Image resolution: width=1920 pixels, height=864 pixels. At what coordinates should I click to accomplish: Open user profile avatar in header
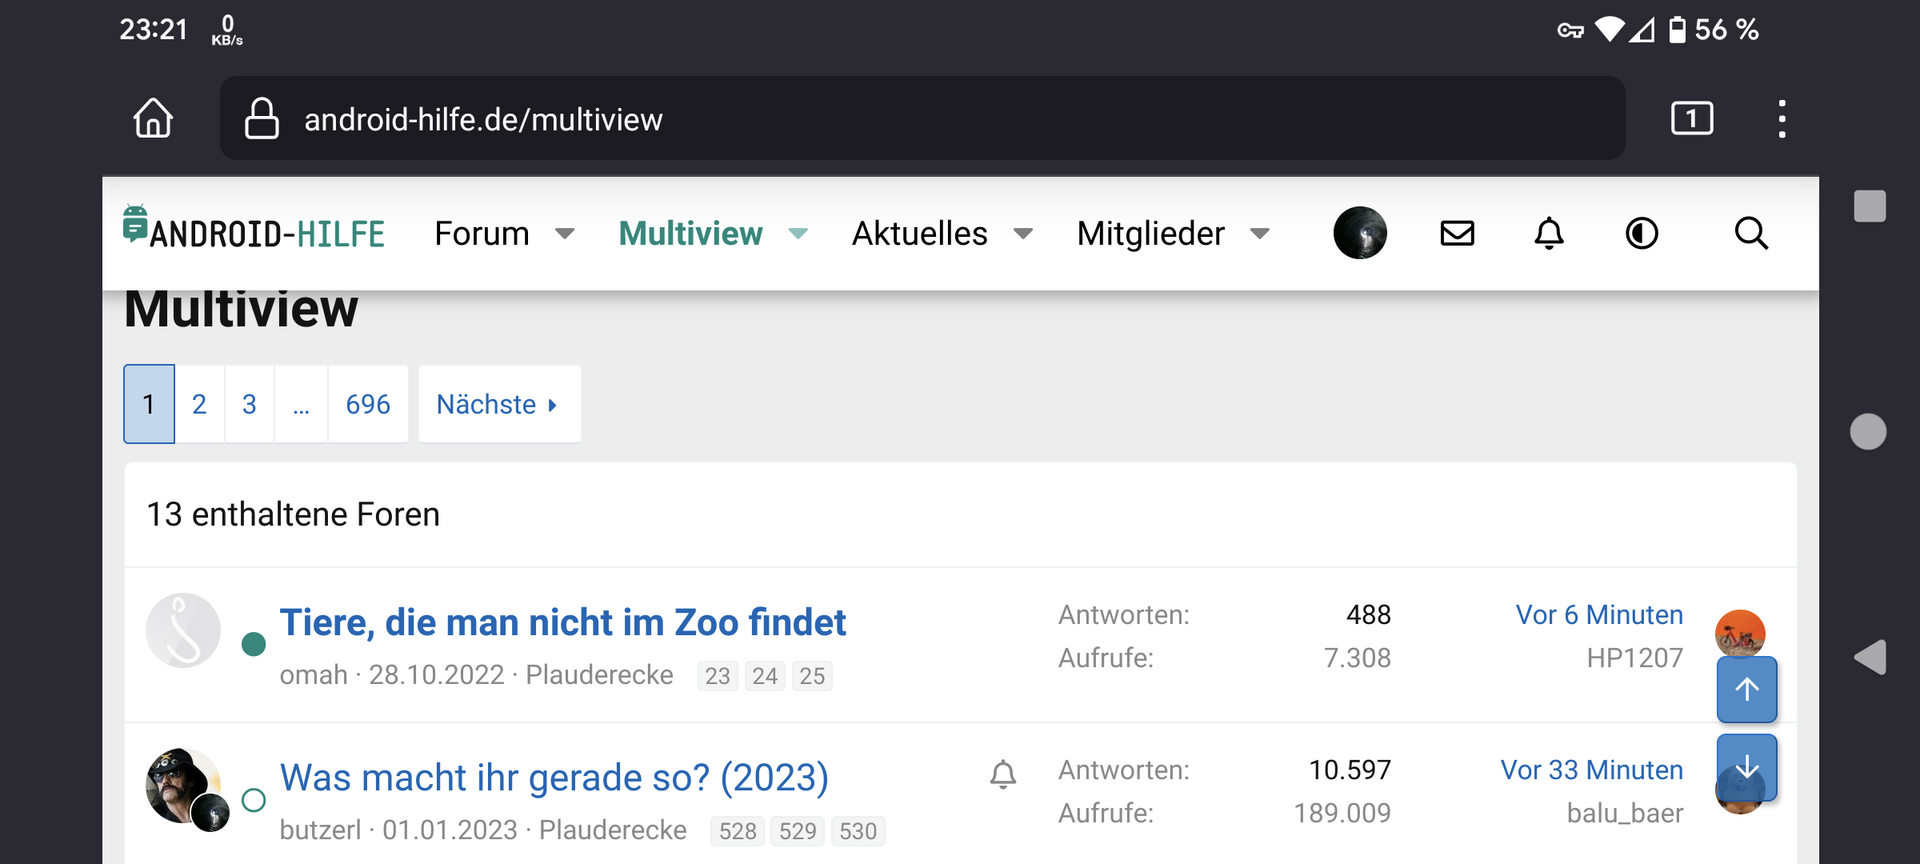coord(1359,233)
